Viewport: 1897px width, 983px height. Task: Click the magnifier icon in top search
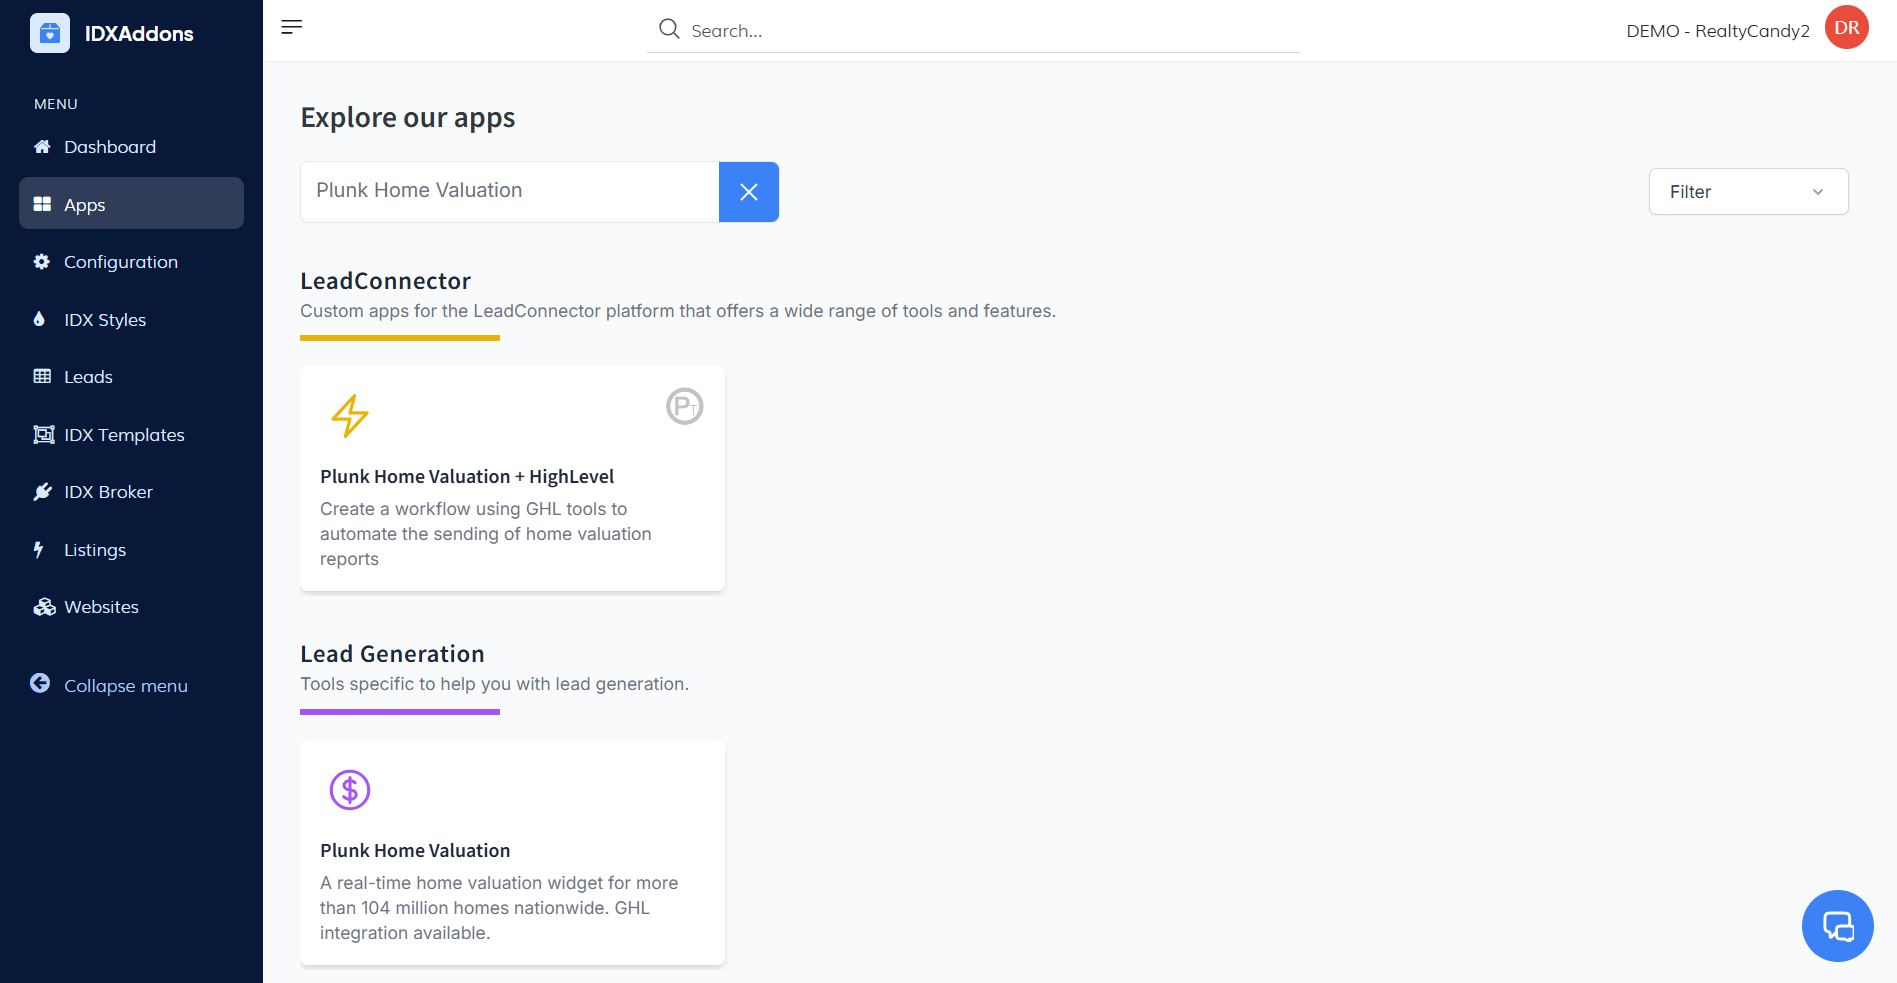click(x=669, y=29)
